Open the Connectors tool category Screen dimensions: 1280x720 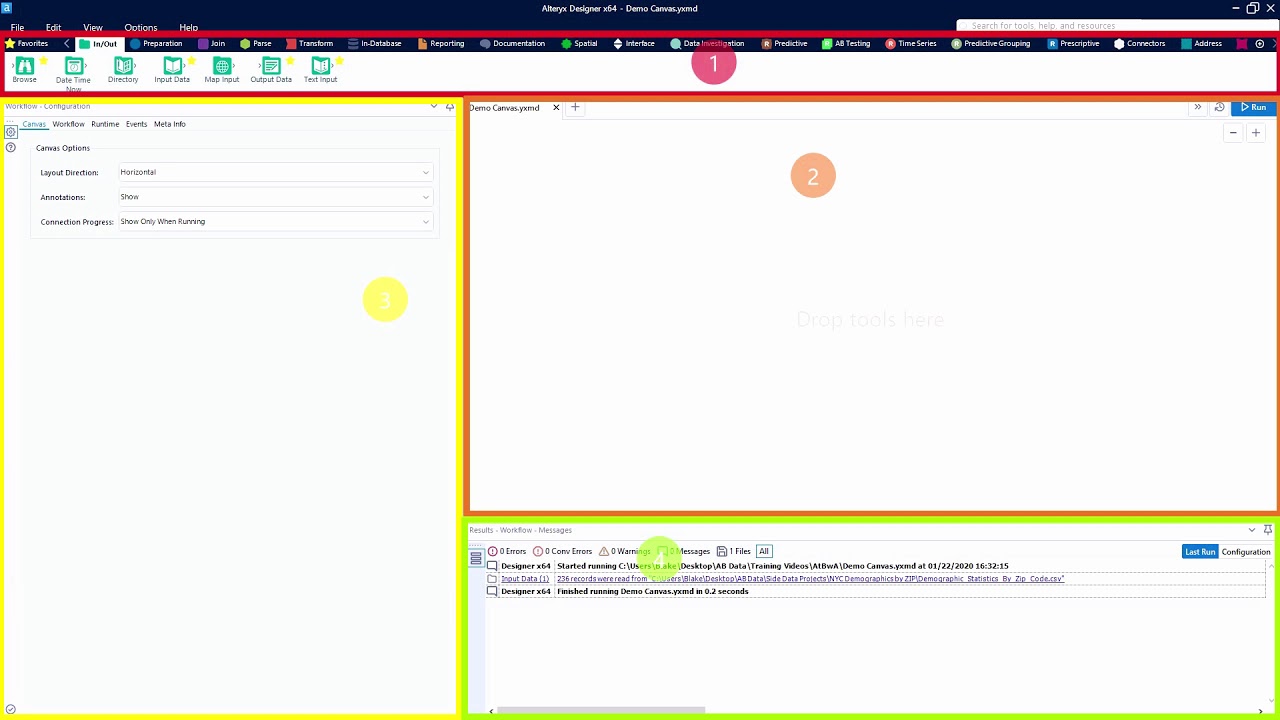(1140, 43)
